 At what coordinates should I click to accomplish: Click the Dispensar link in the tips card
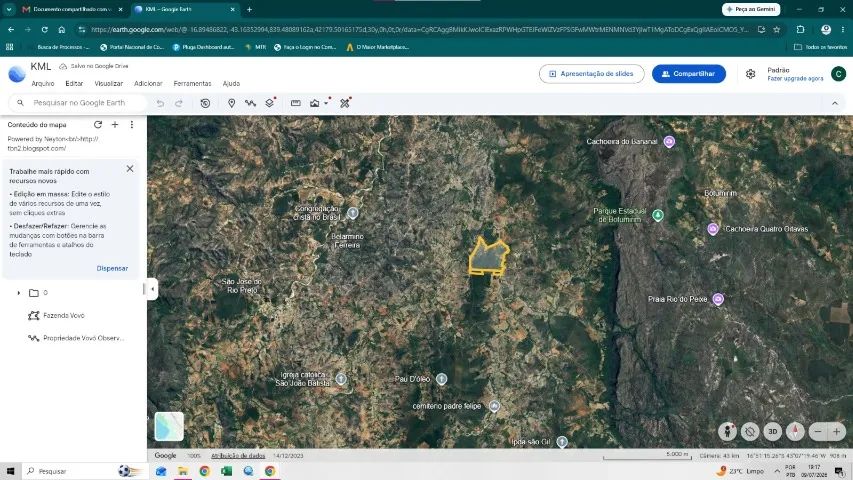click(112, 268)
